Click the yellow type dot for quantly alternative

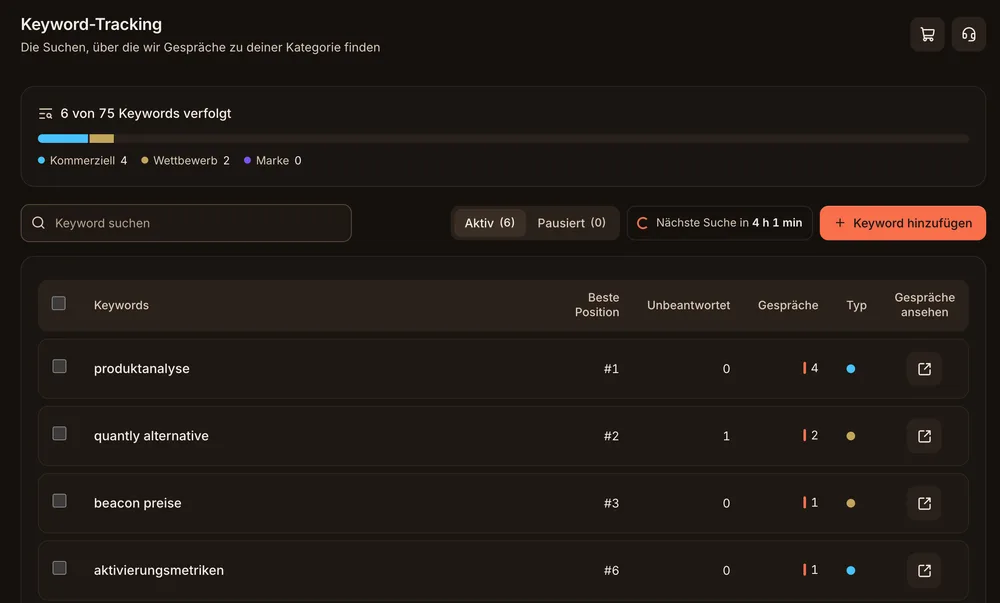click(851, 436)
